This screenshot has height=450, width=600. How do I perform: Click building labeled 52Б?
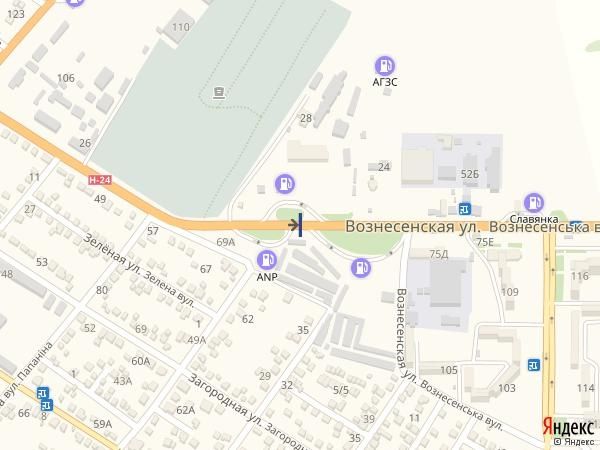pyautogui.click(x=470, y=174)
